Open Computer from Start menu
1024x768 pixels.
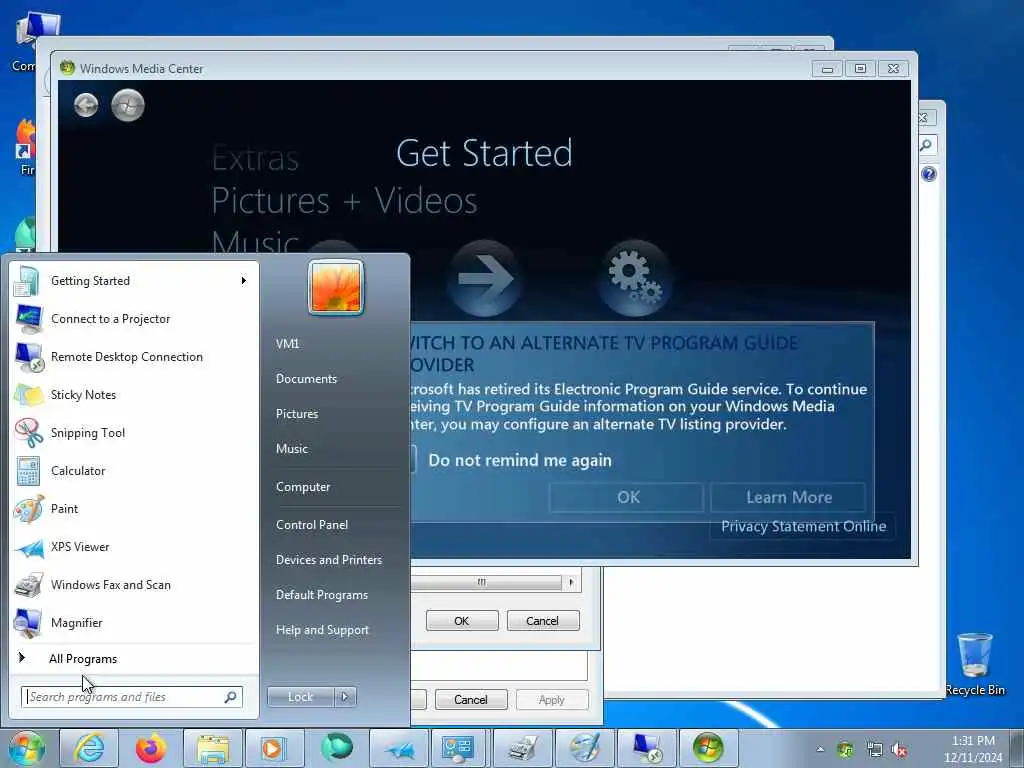tap(303, 487)
